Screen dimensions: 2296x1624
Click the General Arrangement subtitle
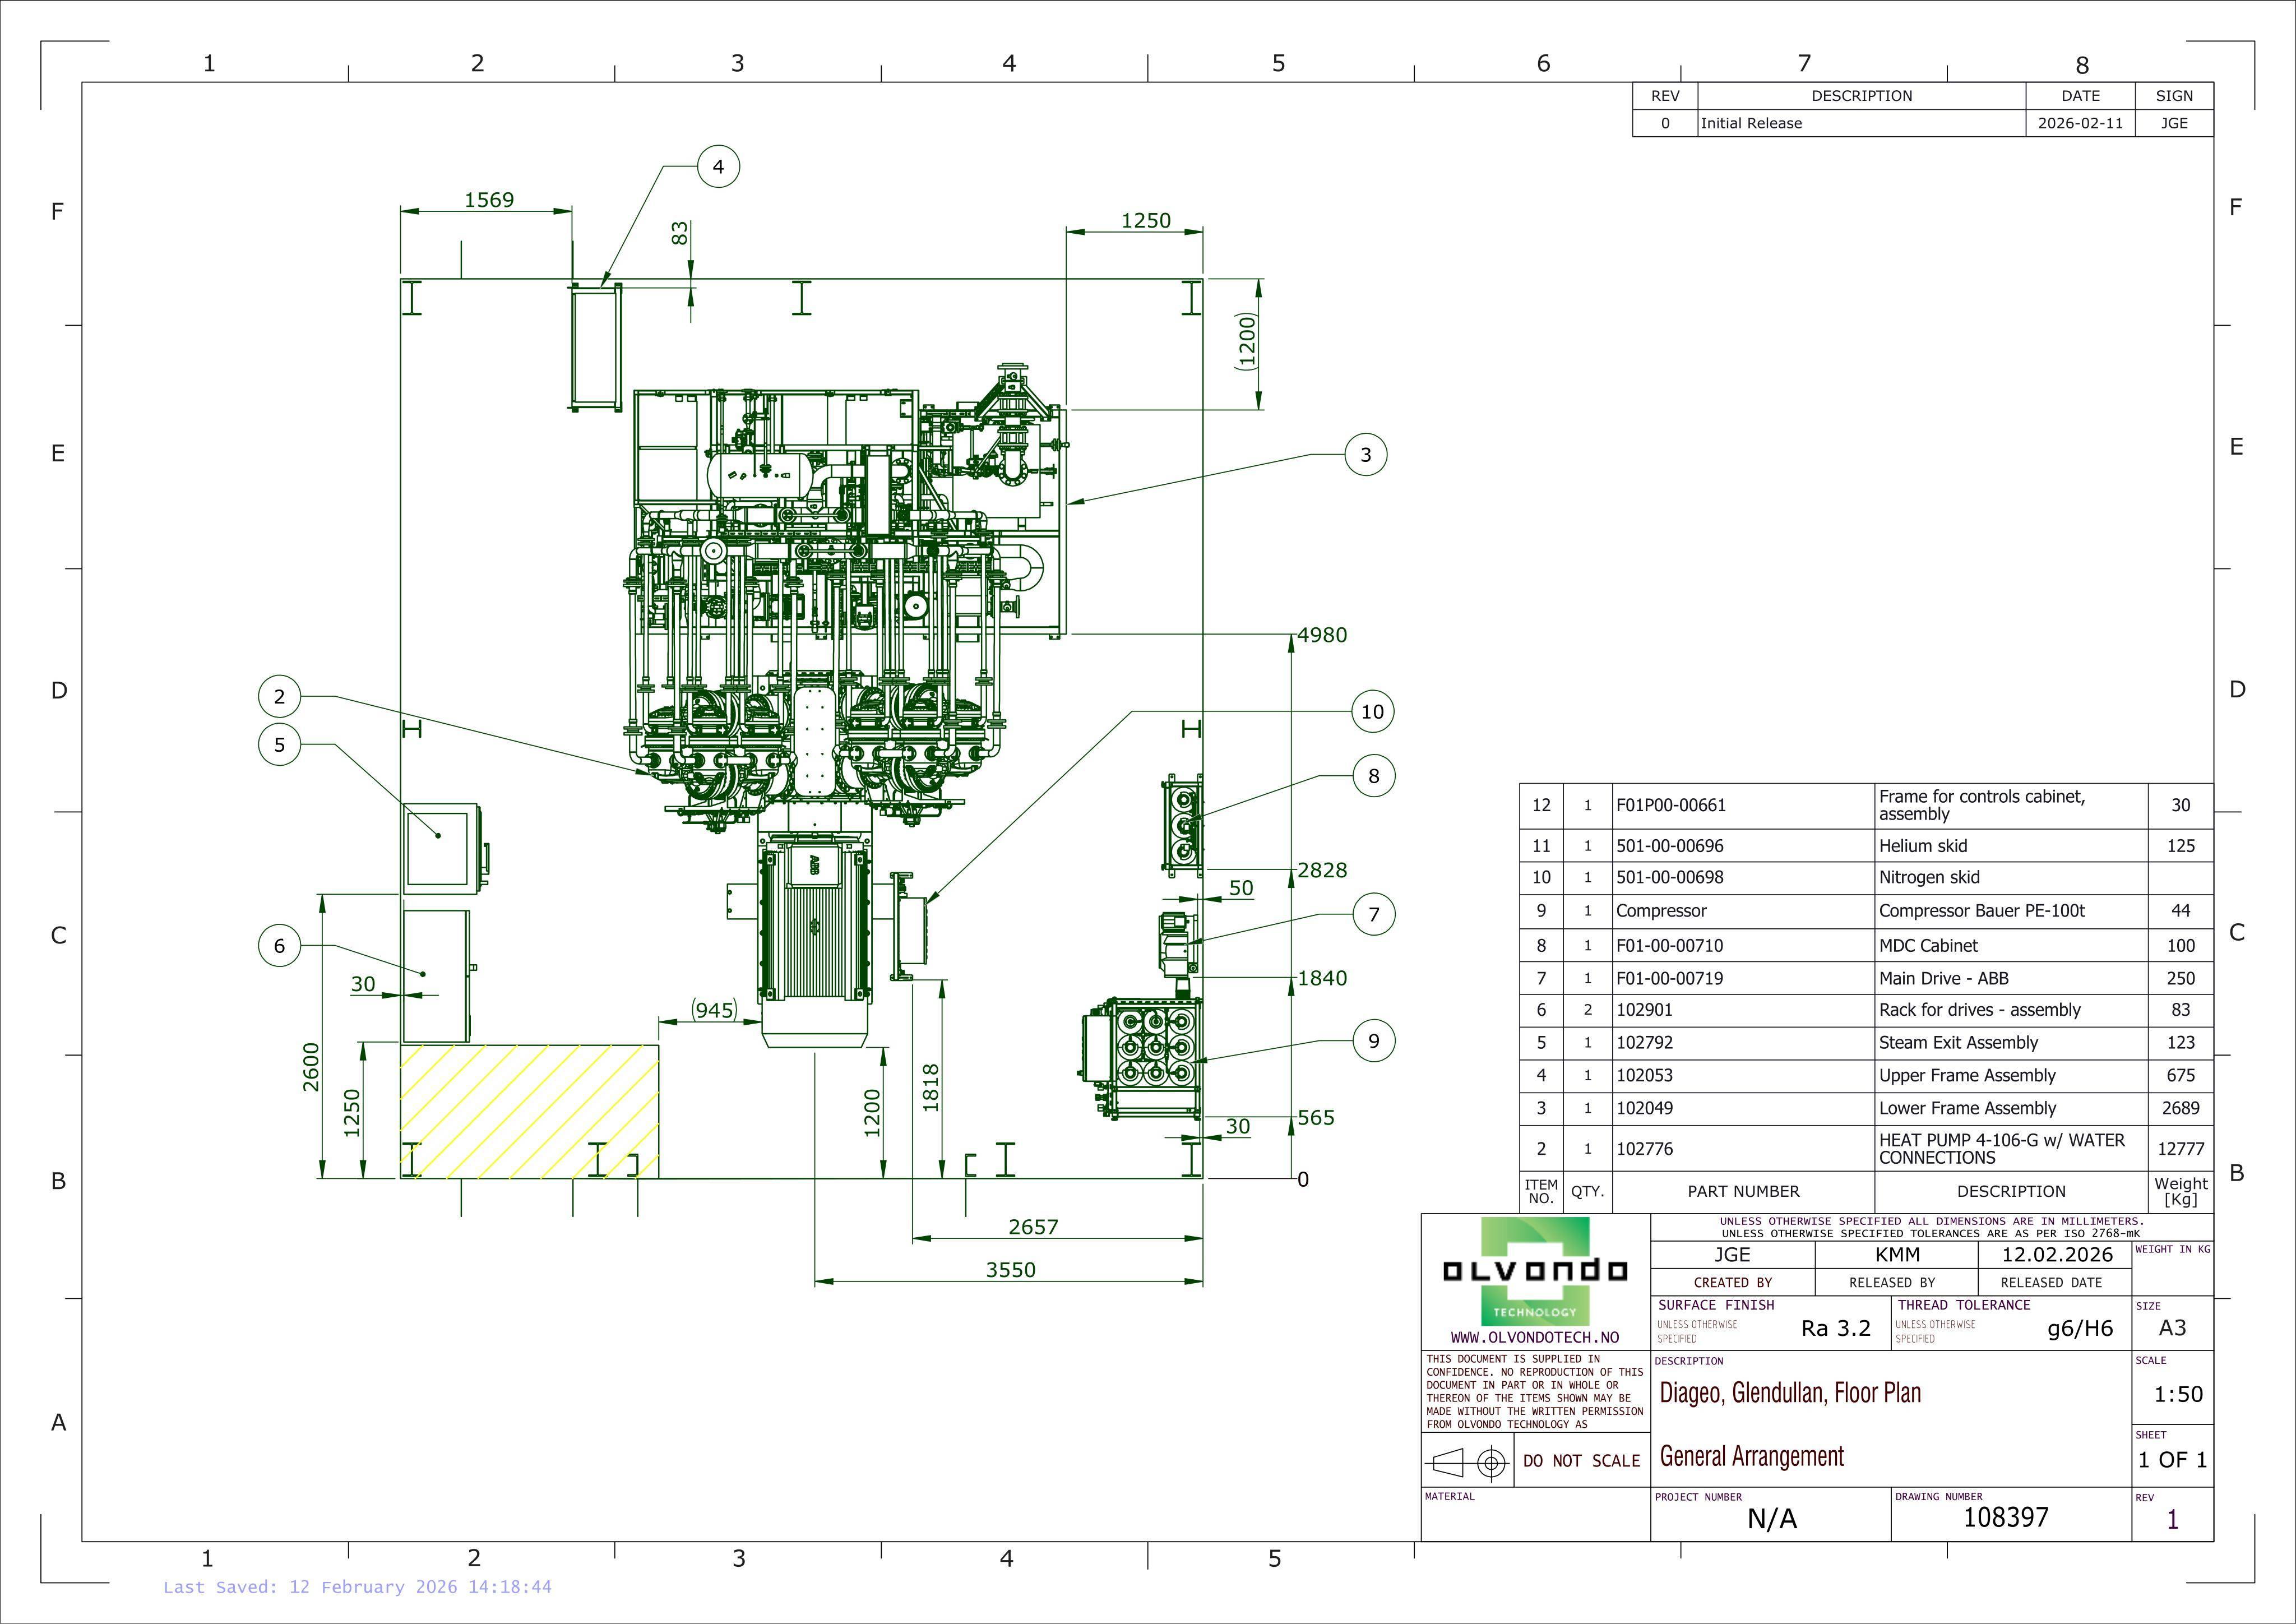(x=1751, y=1457)
